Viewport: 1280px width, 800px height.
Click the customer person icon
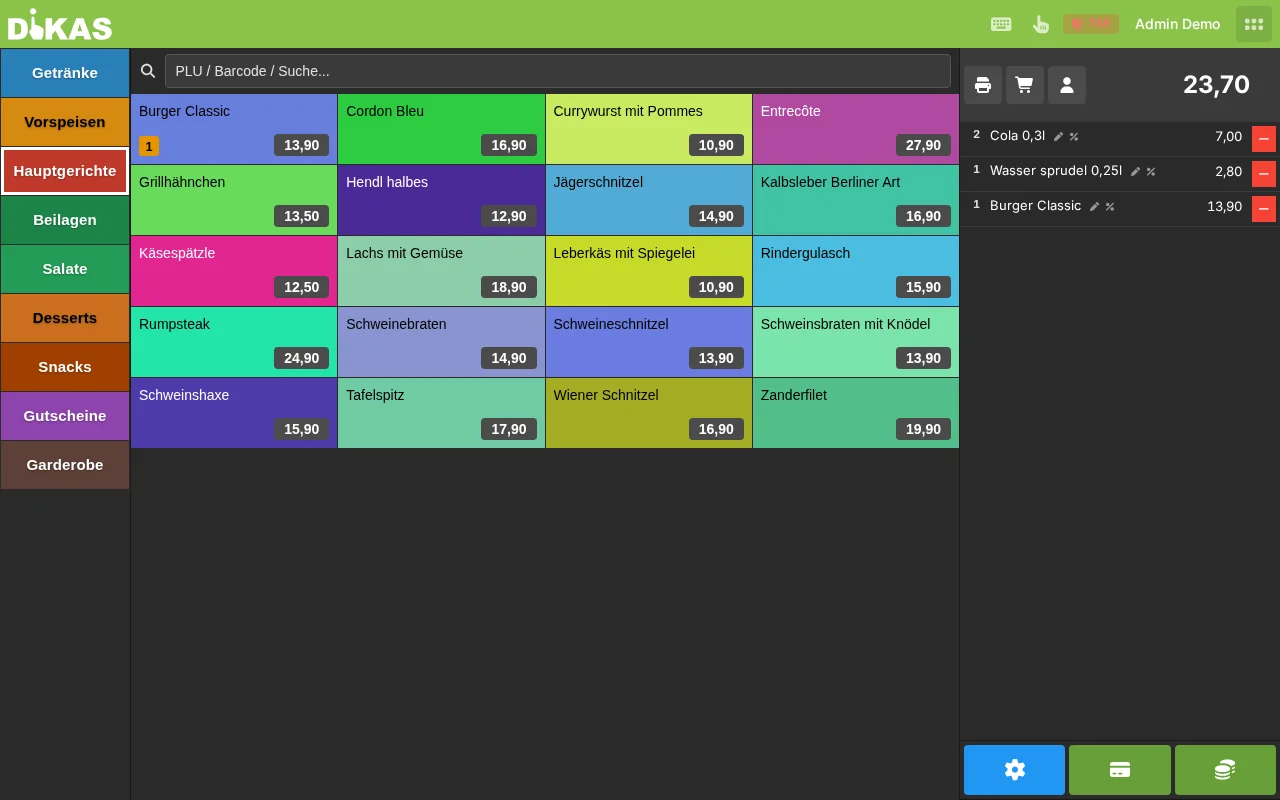click(x=1067, y=85)
